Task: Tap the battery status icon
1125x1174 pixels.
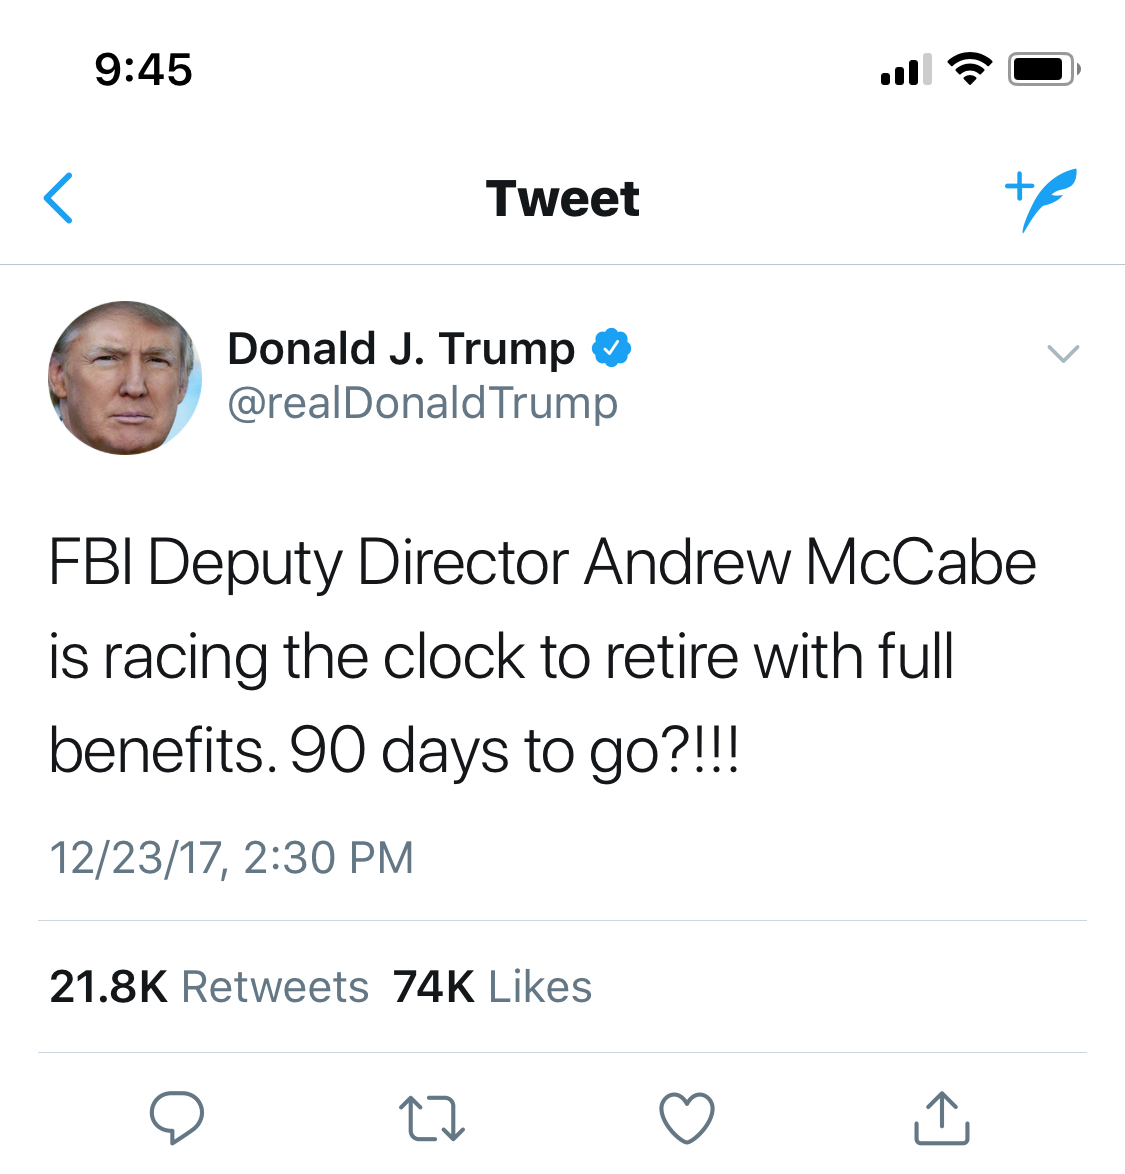Action: 1043,69
